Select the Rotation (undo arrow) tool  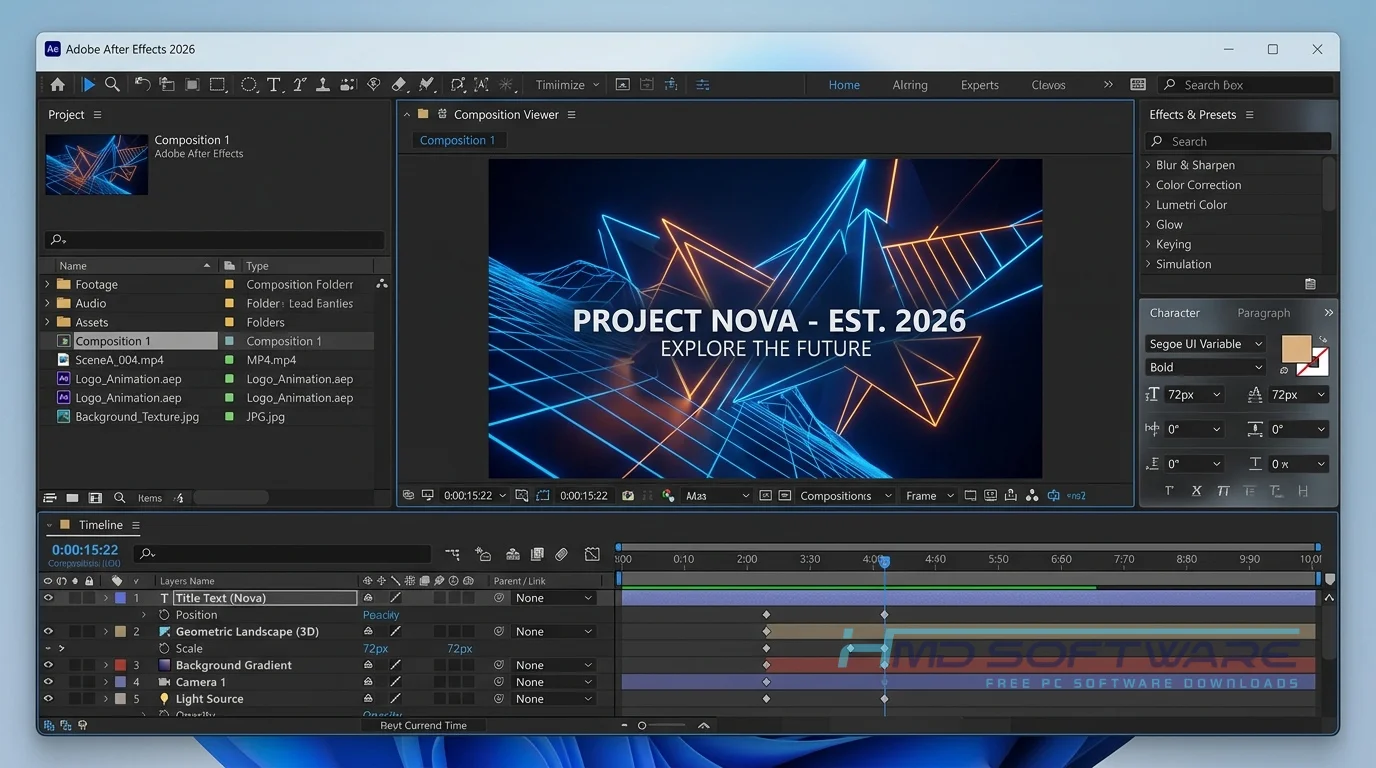click(x=142, y=85)
